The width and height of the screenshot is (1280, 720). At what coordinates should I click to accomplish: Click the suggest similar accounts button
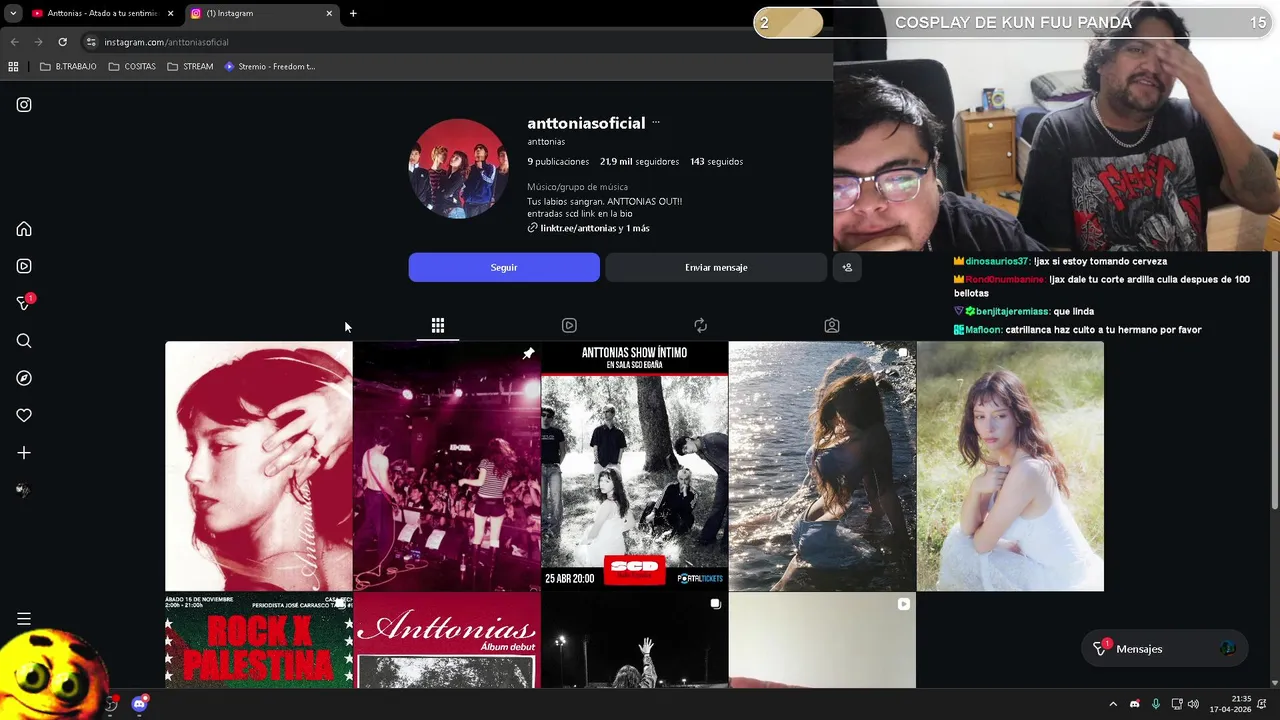click(x=847, y=267)
